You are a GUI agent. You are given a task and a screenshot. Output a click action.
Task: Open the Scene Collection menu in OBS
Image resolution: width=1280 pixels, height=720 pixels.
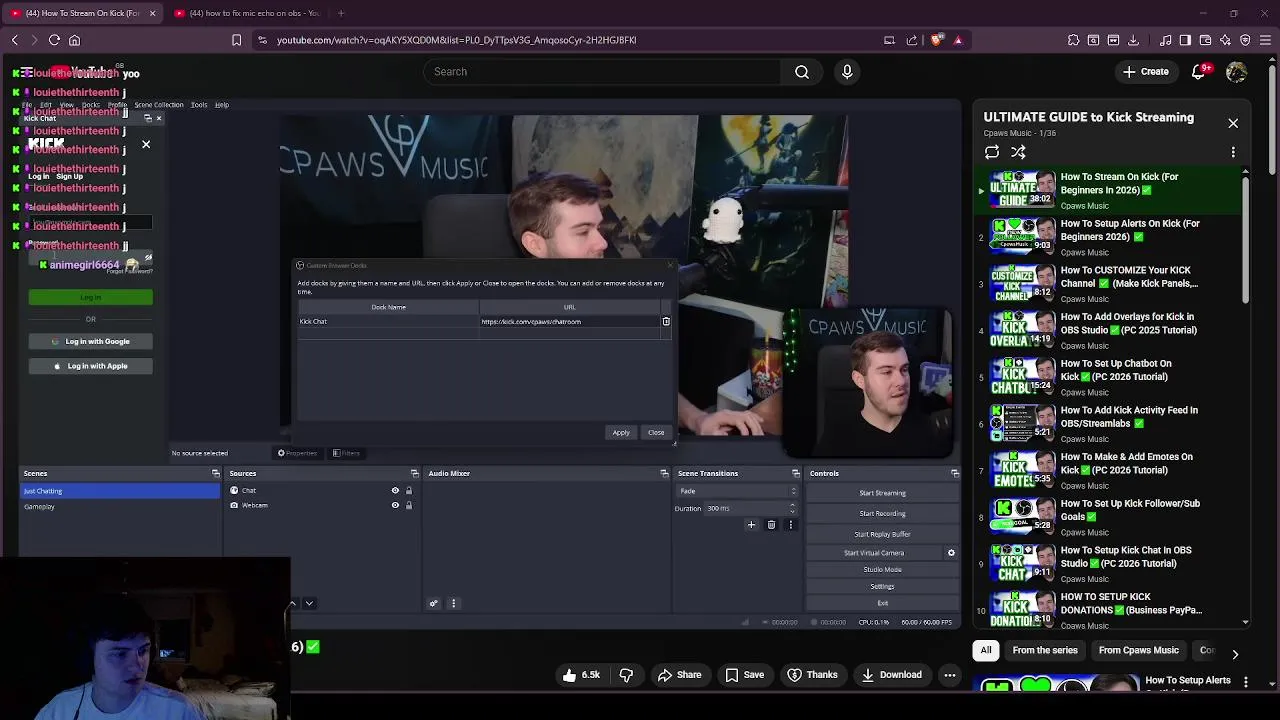(x=159, y=105)
